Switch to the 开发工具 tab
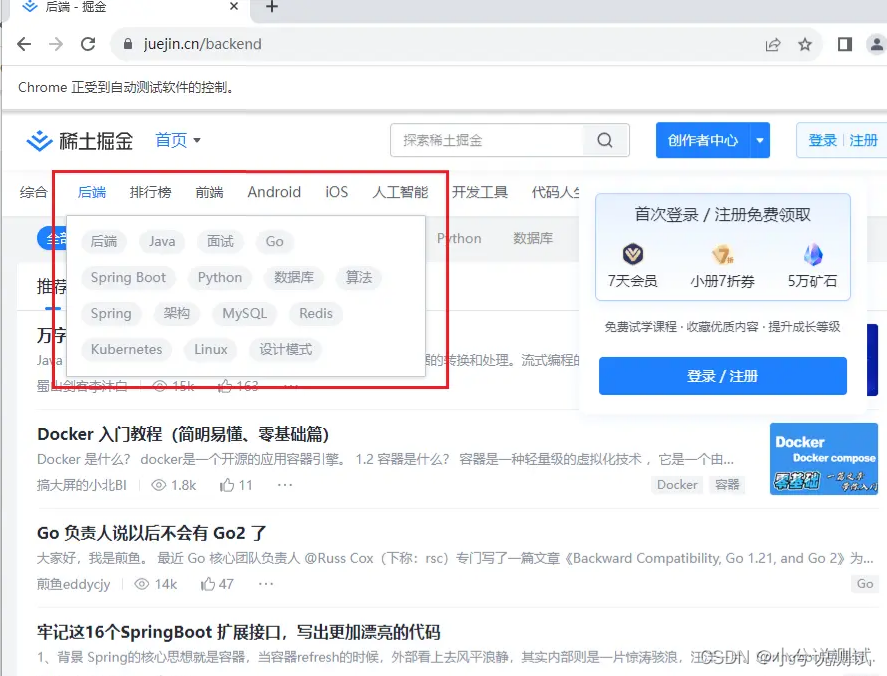Screen dimensions: 887x676 pyautogui.click(x=480, y=192)
